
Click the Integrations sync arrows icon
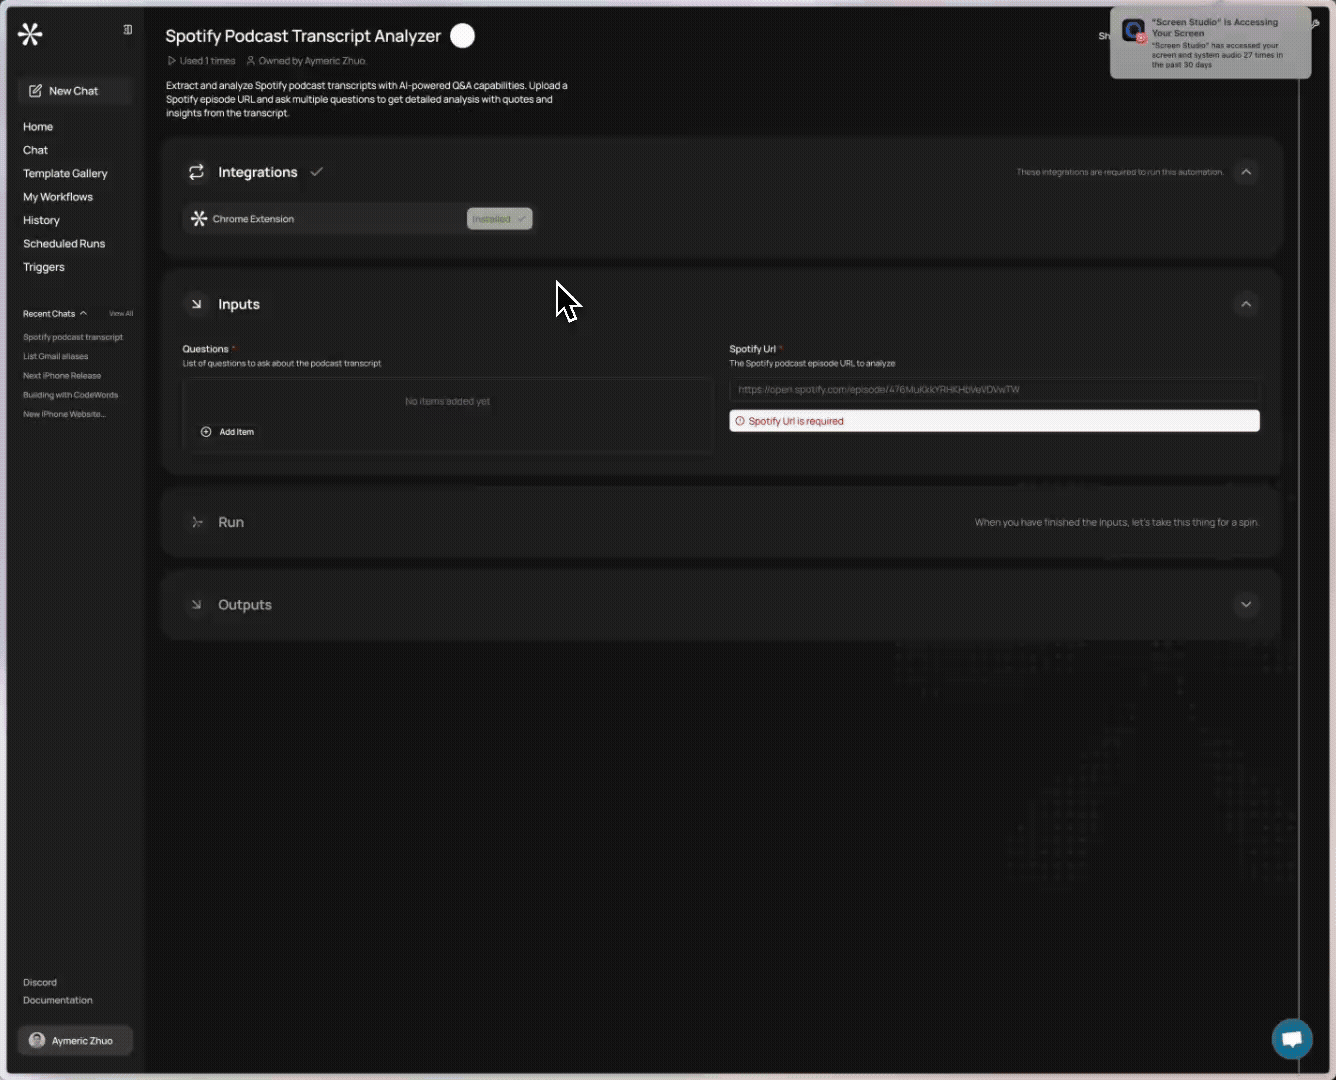coord(196,172)
